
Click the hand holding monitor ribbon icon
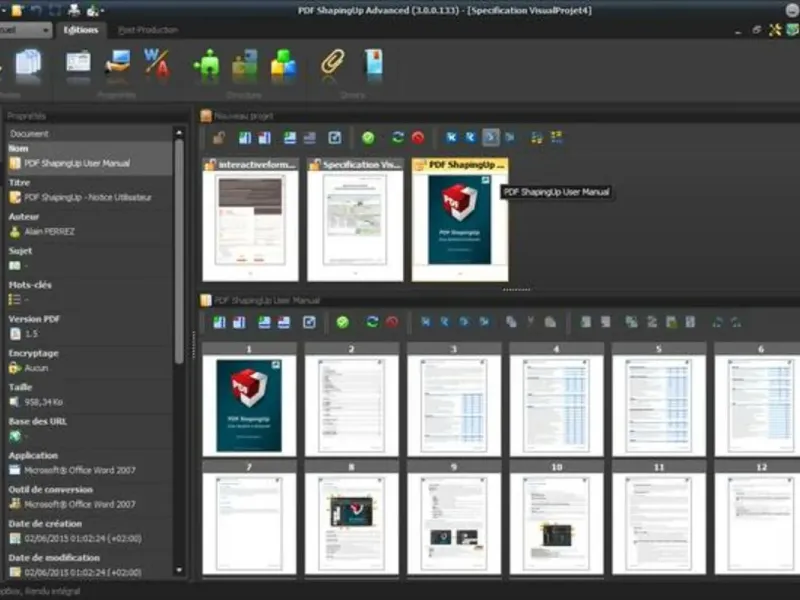(118, 63)
